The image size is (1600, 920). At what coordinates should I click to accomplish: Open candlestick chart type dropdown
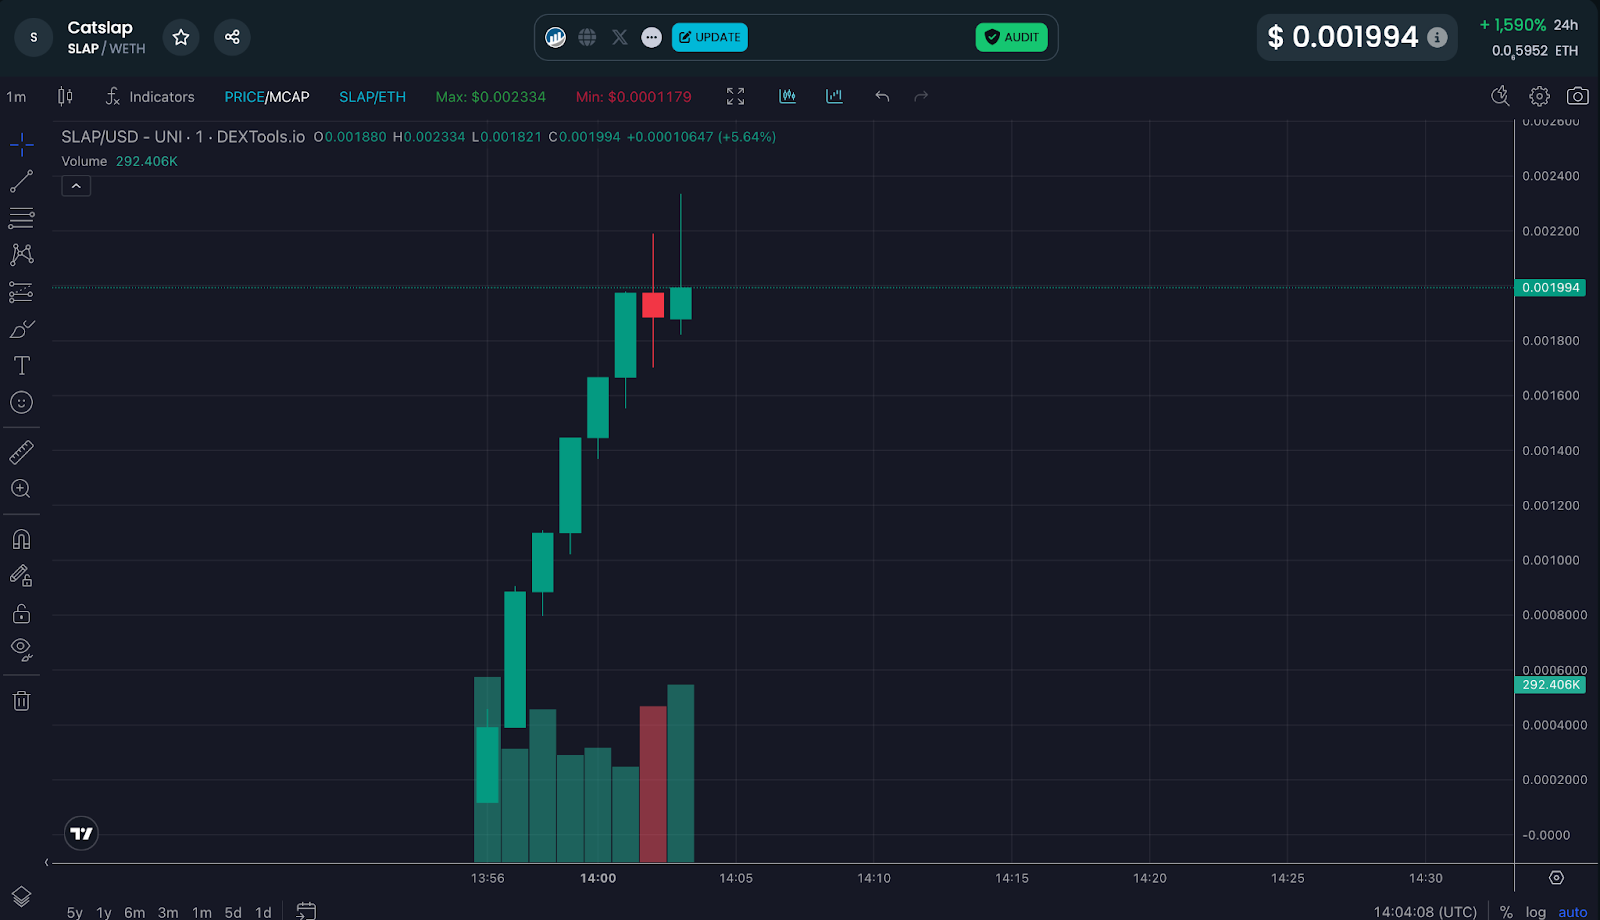pos(65,96)
